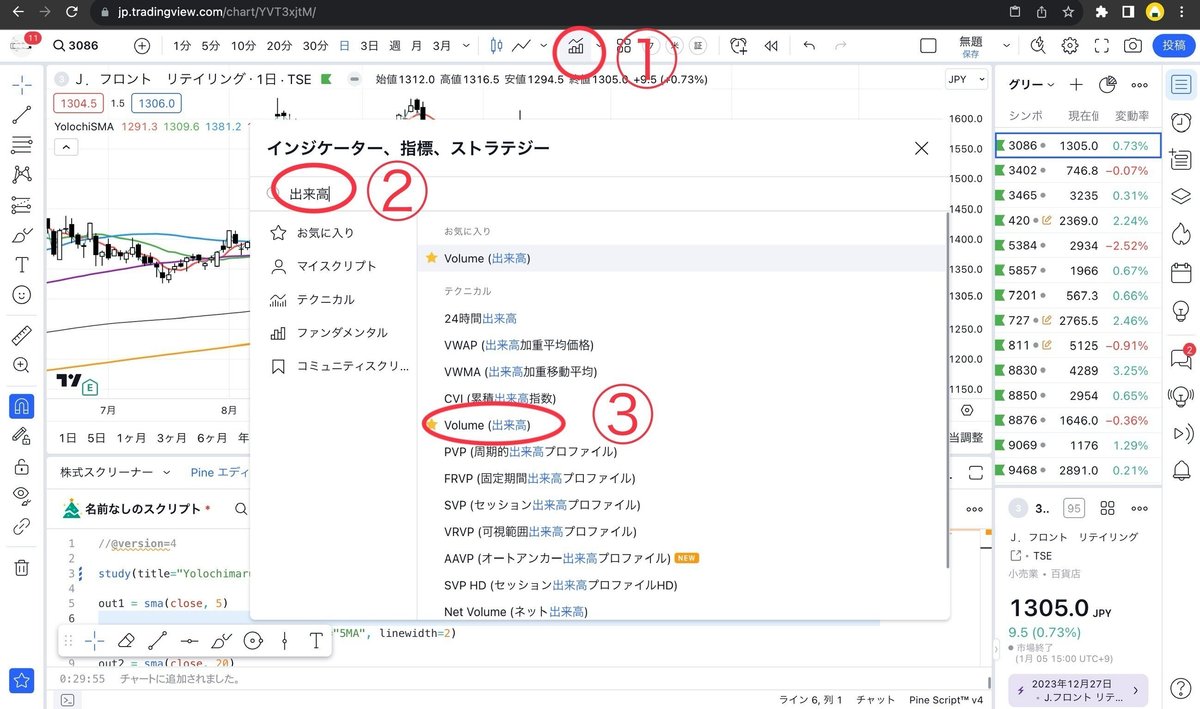This screenshot has height=709, width=1200.
Task: Open the Indicators button in top toolbar
Action: [x=576, y=45]
